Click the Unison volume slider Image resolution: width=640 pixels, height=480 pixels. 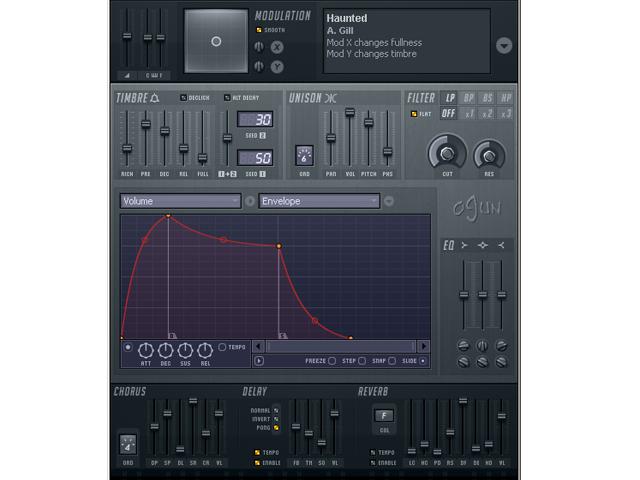350,114
